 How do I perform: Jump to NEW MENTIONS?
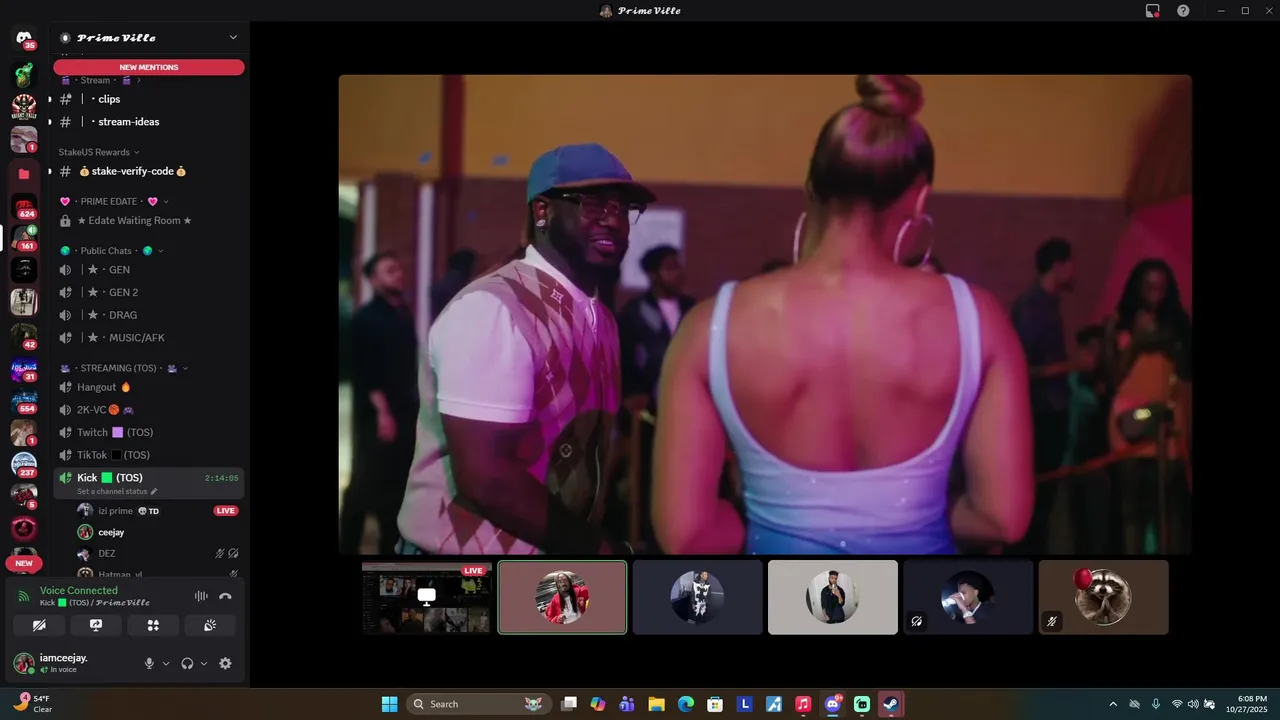coord(149,67)
